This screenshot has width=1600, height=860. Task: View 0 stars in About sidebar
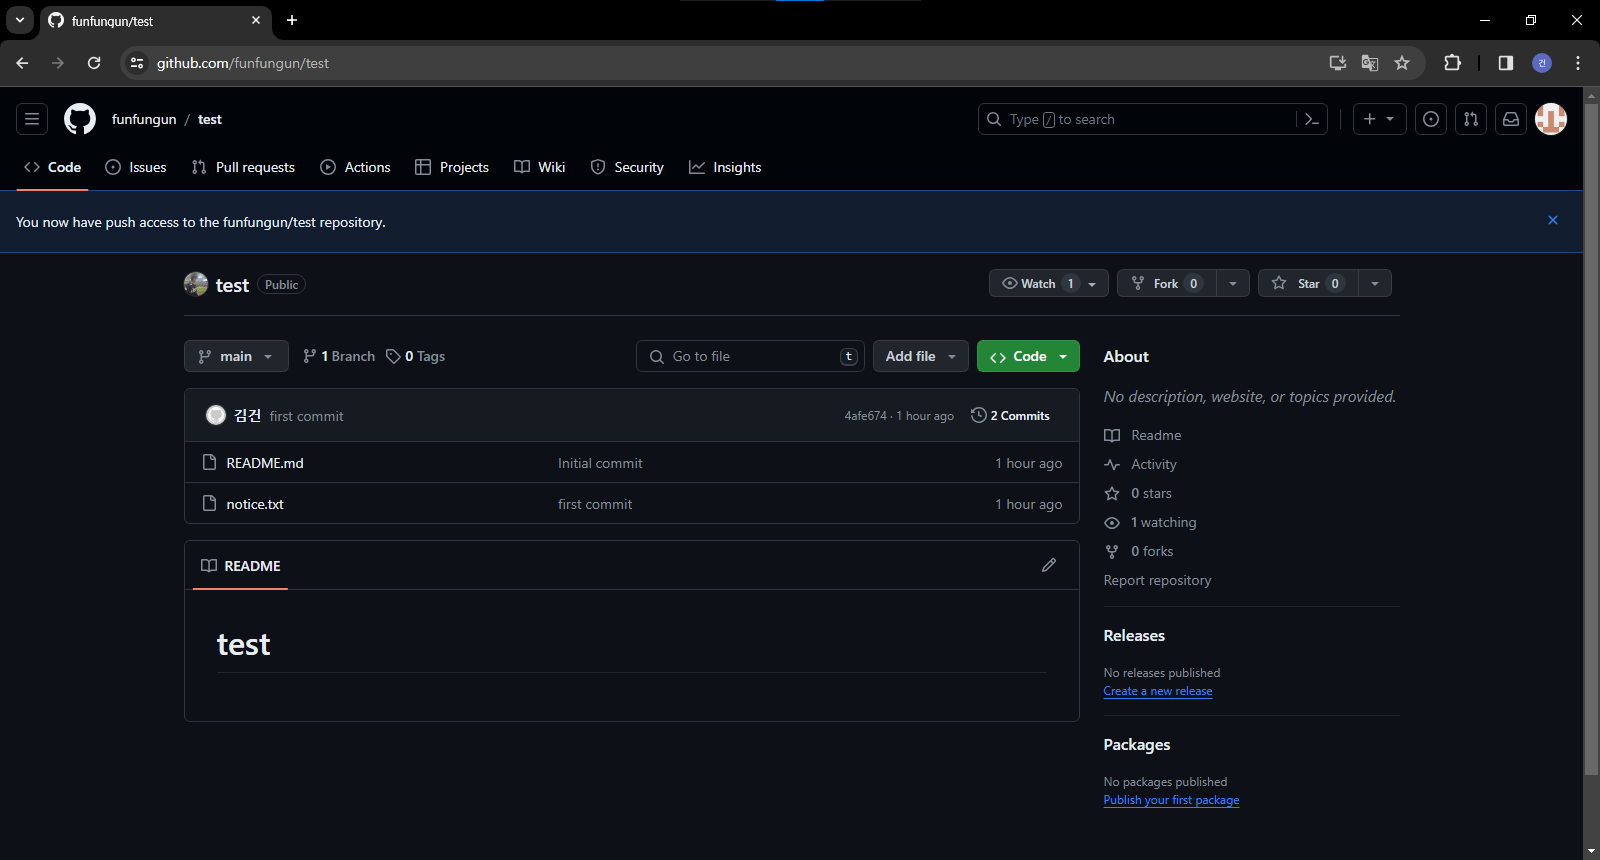click(1138, 493)
